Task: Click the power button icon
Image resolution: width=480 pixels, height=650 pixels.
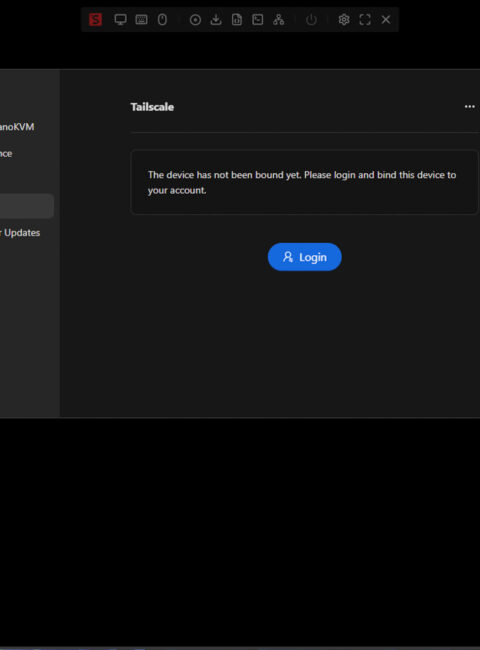Action: [311, 19]
